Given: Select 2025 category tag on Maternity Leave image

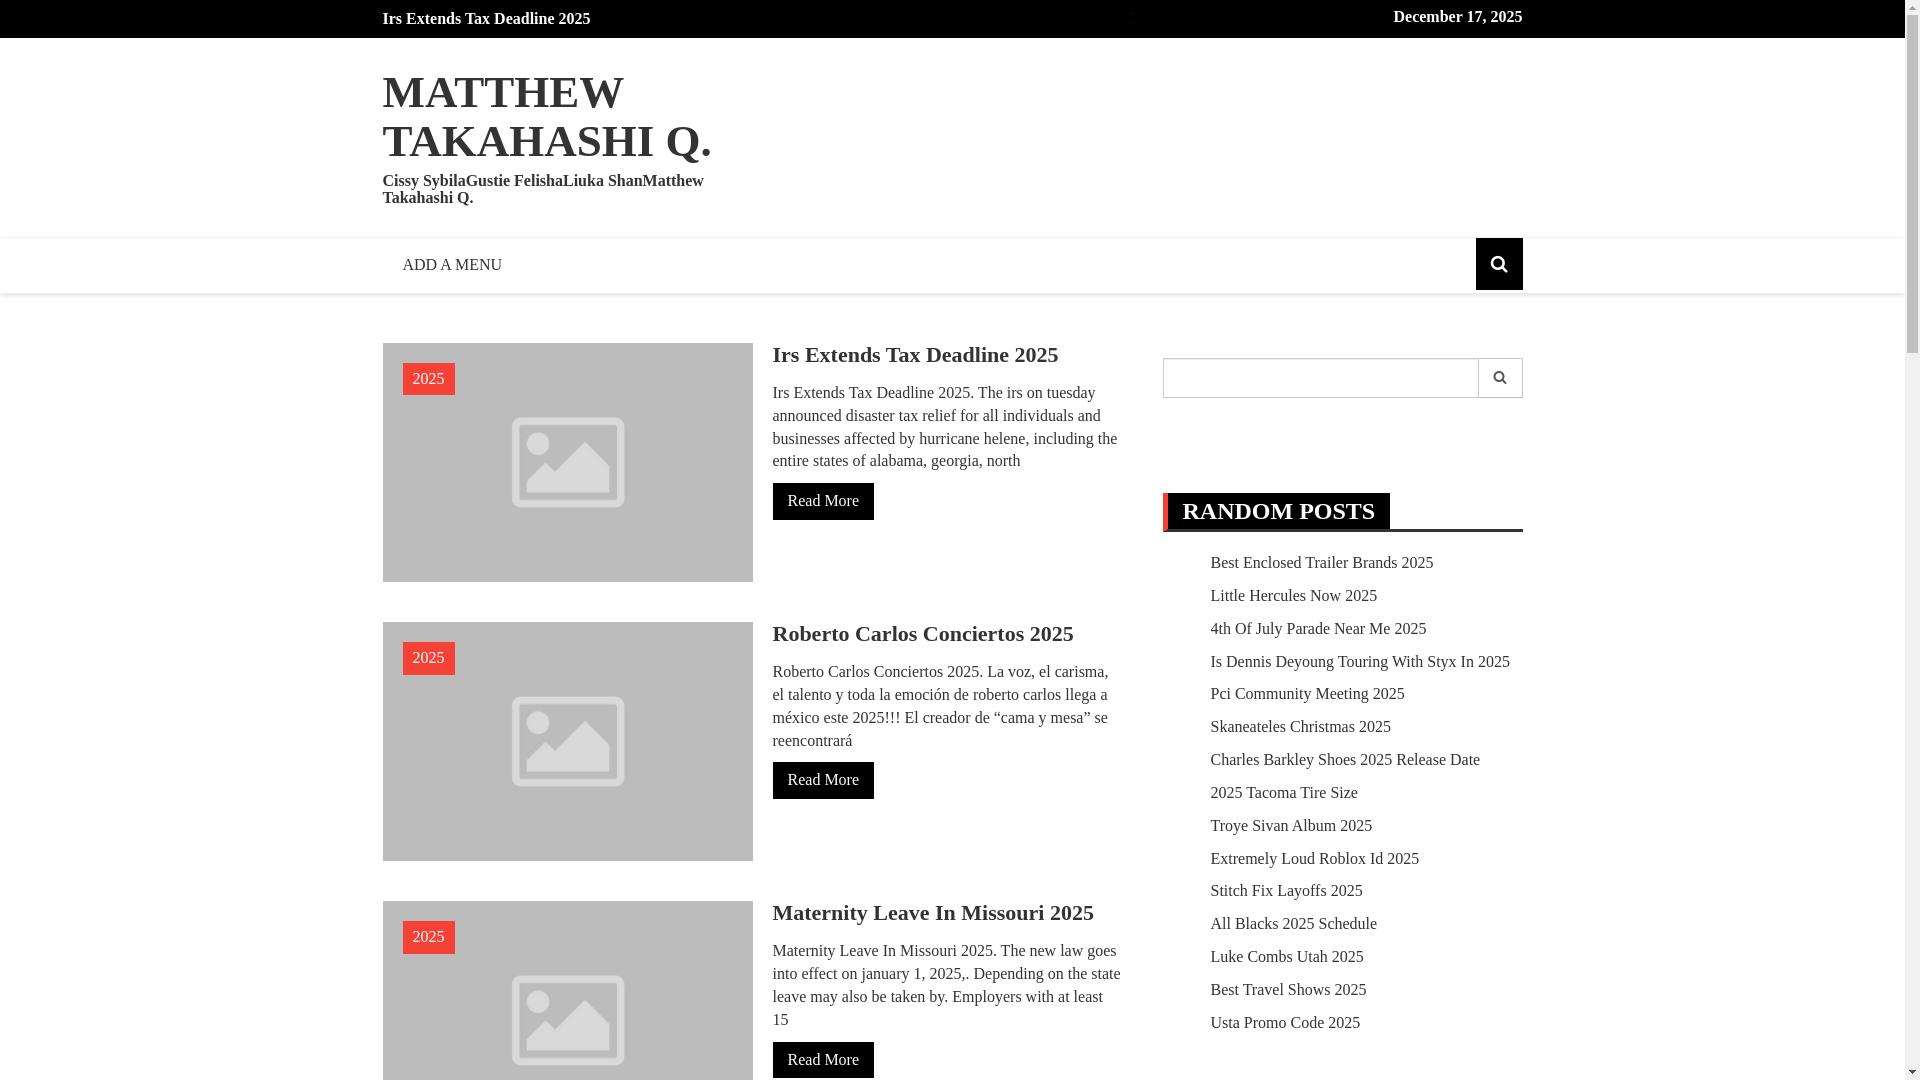Looking at the screenshot, I should (x=428, y=937).
